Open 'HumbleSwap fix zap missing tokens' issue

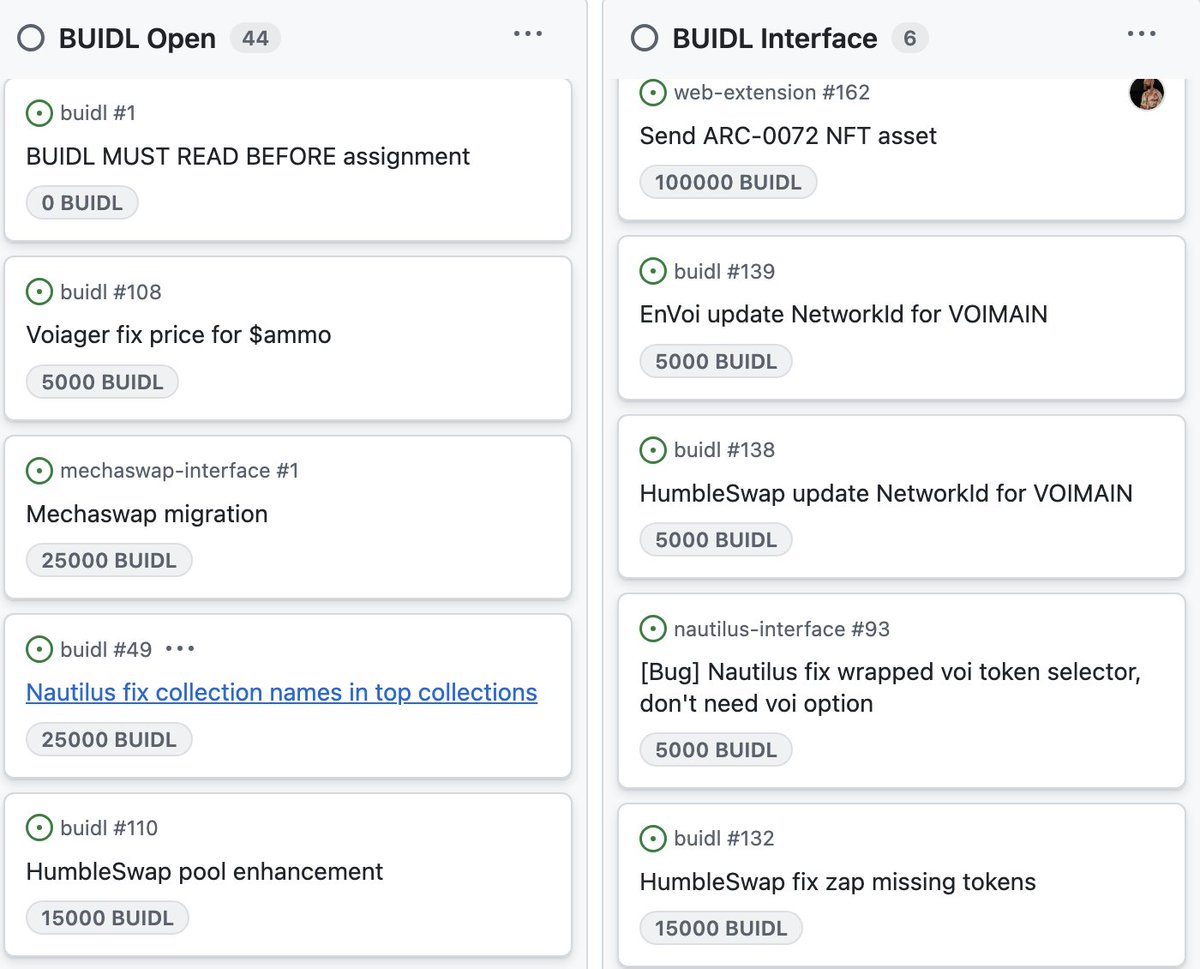838,882
